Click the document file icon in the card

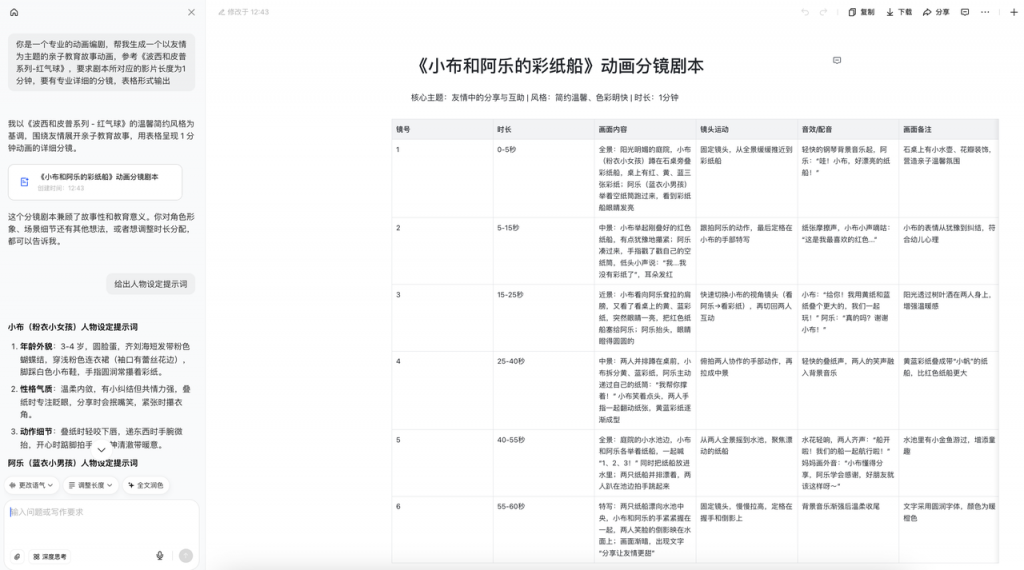pos(24,182)
